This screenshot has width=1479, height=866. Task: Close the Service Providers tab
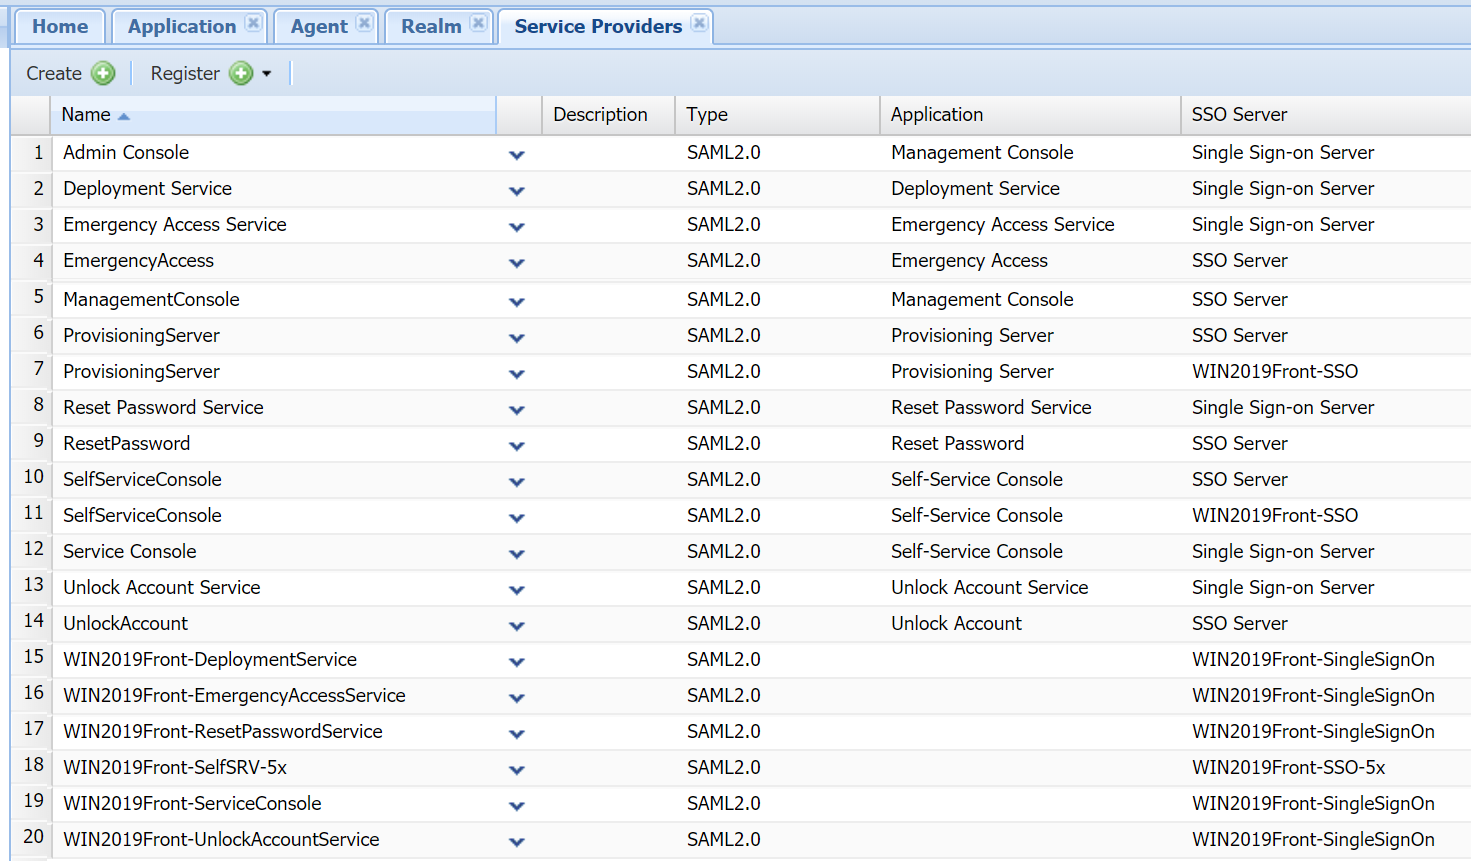[699, 23]
